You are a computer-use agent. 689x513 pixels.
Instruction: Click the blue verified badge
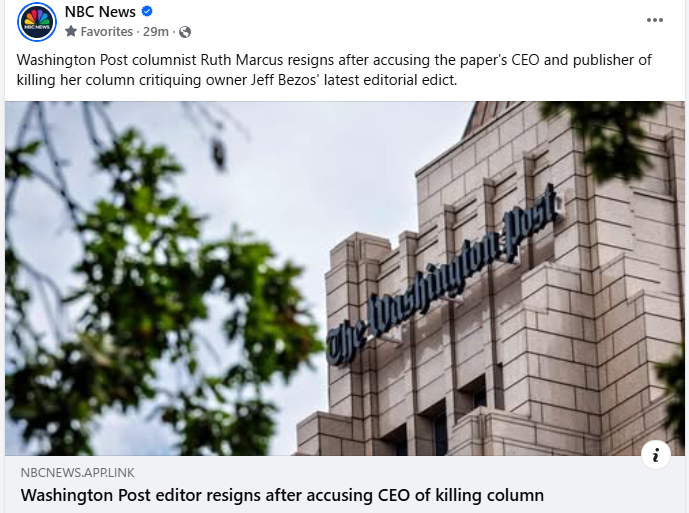[x=147, y=11]
